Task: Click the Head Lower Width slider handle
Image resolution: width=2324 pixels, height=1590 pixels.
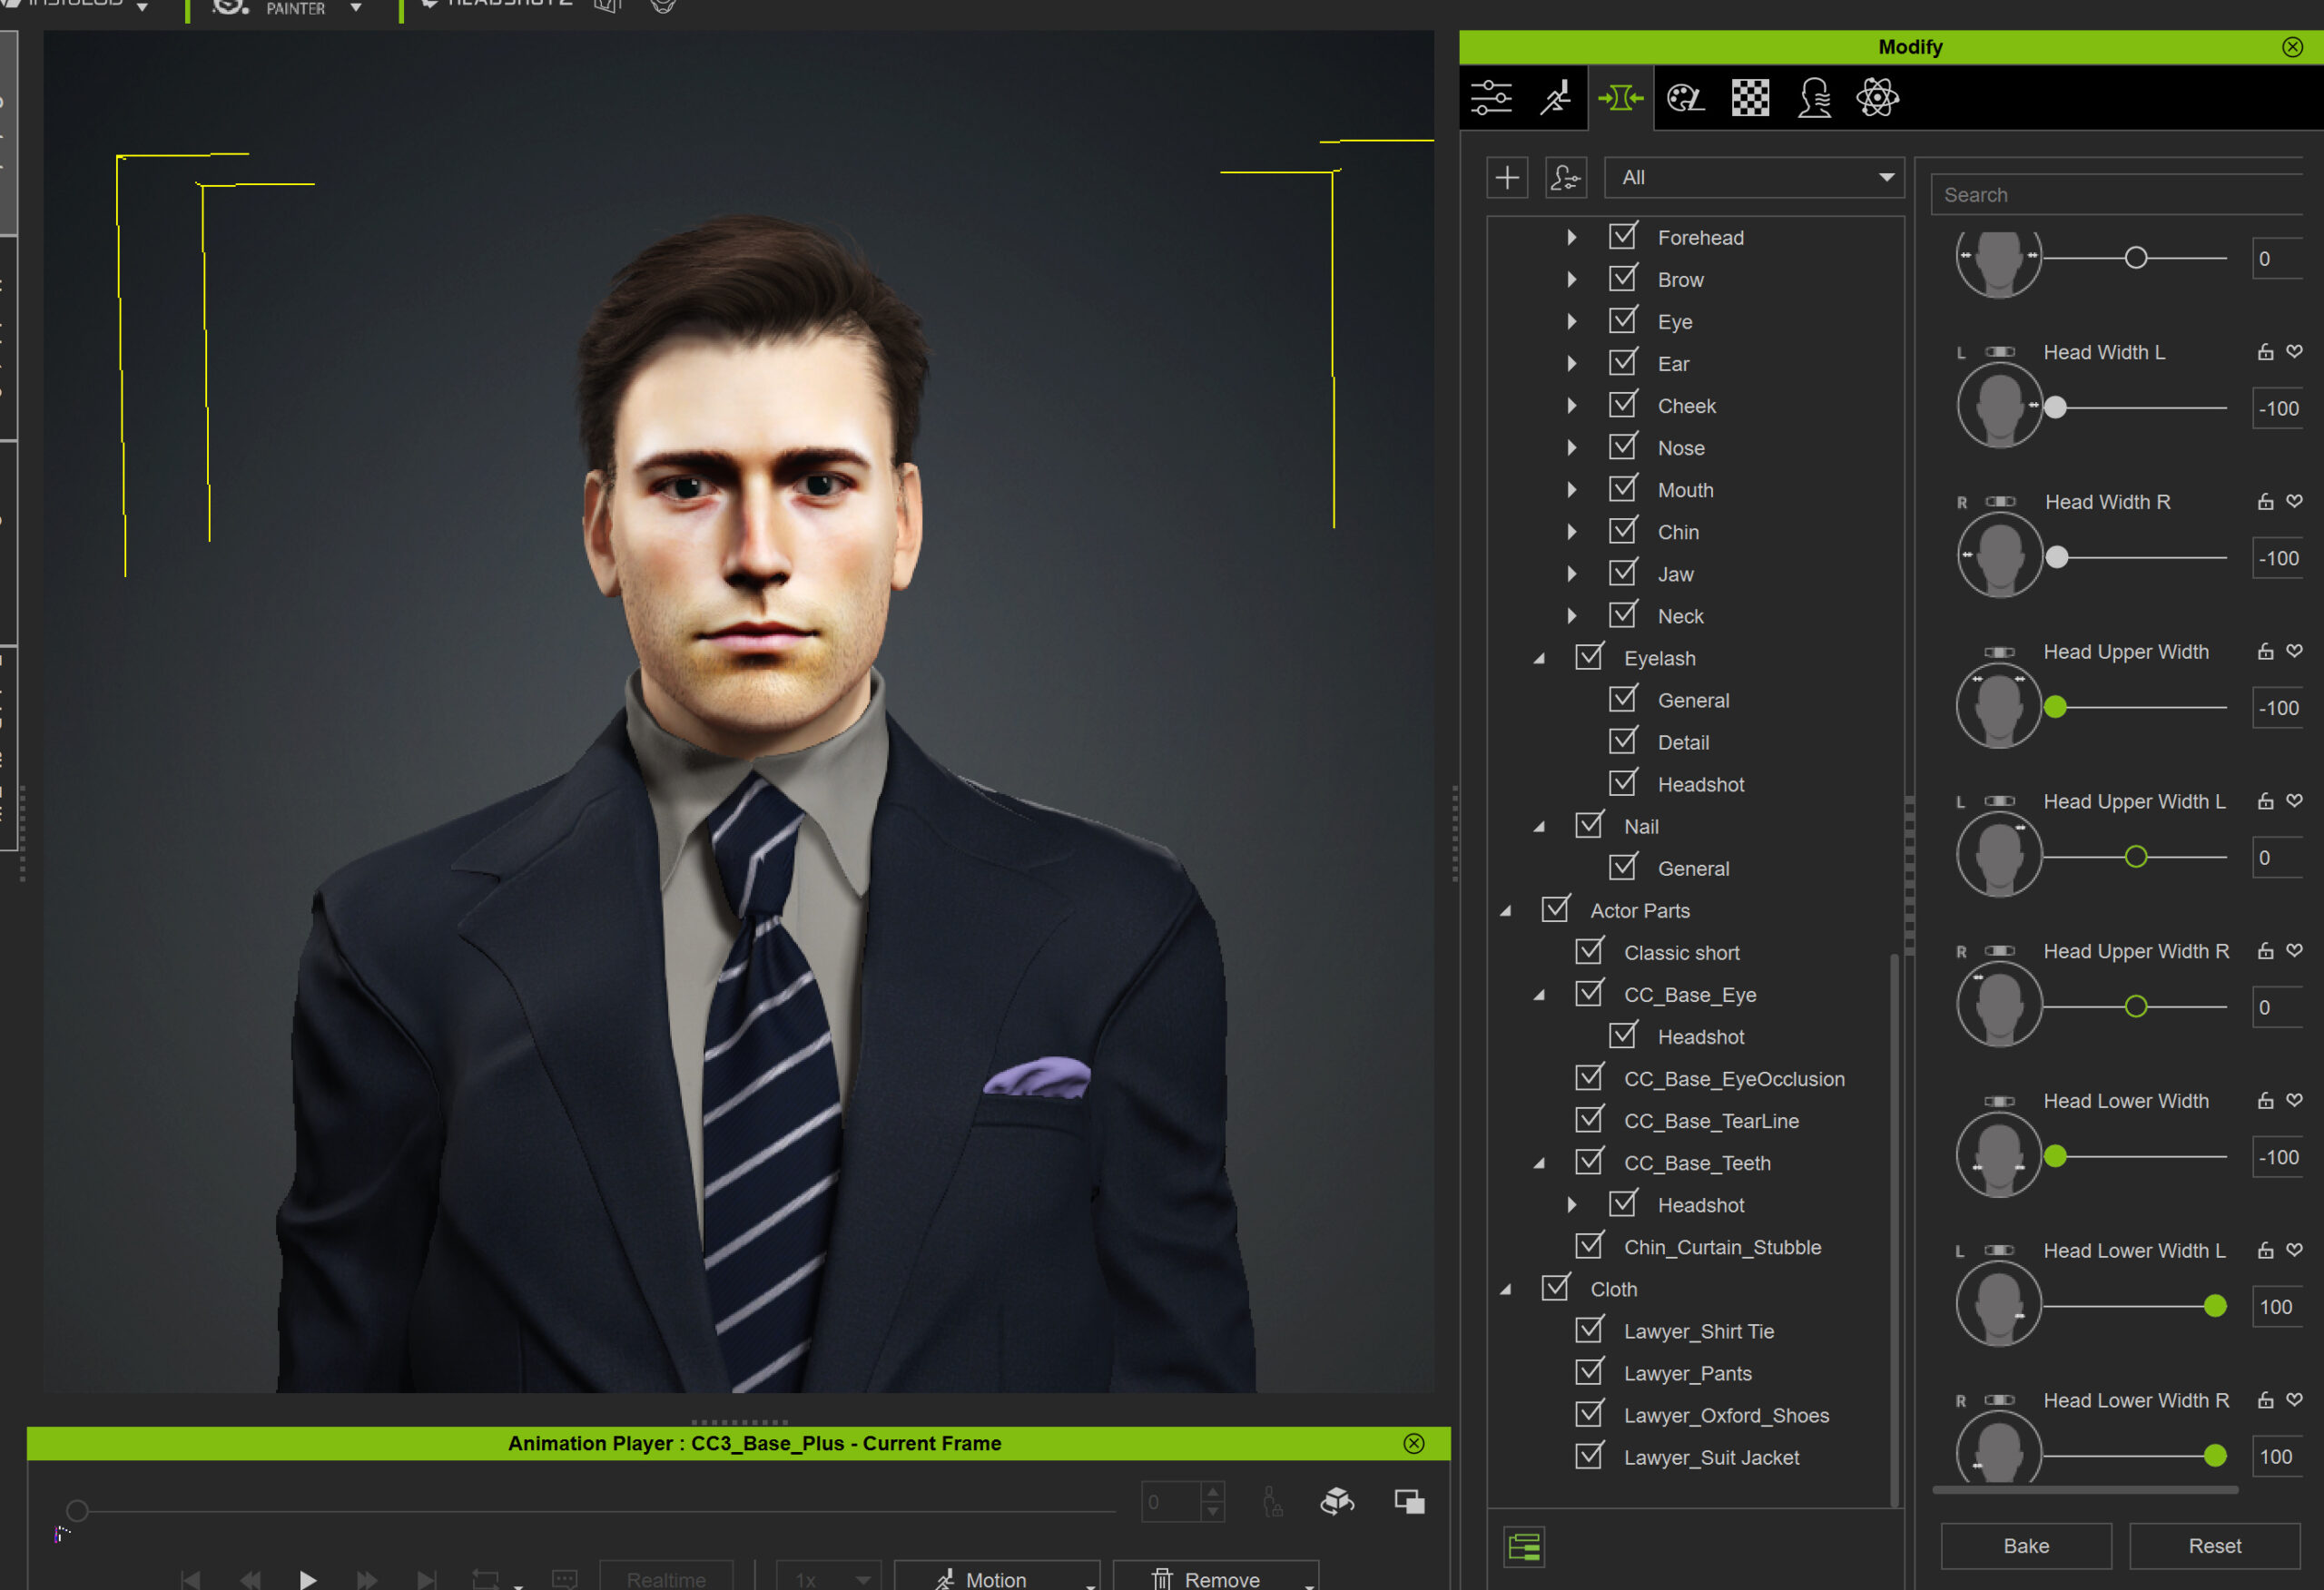Action: pyautogui.click(x=2055, y=1157)
